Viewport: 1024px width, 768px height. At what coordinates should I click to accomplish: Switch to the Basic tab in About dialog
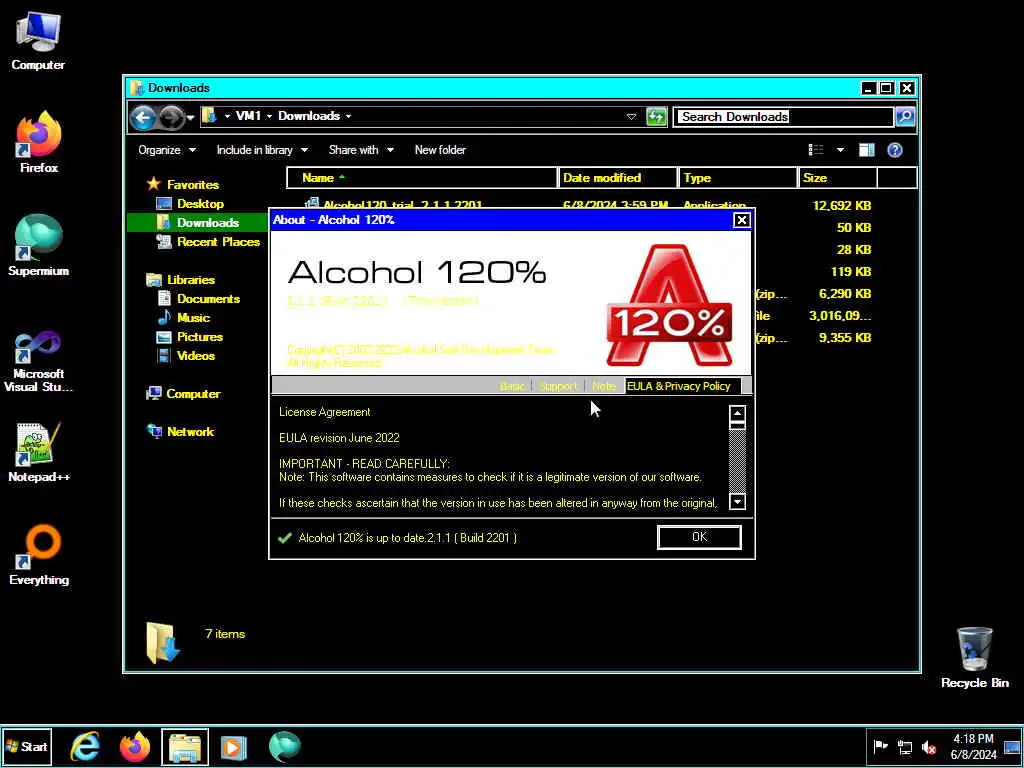click(x=512, y=386)
